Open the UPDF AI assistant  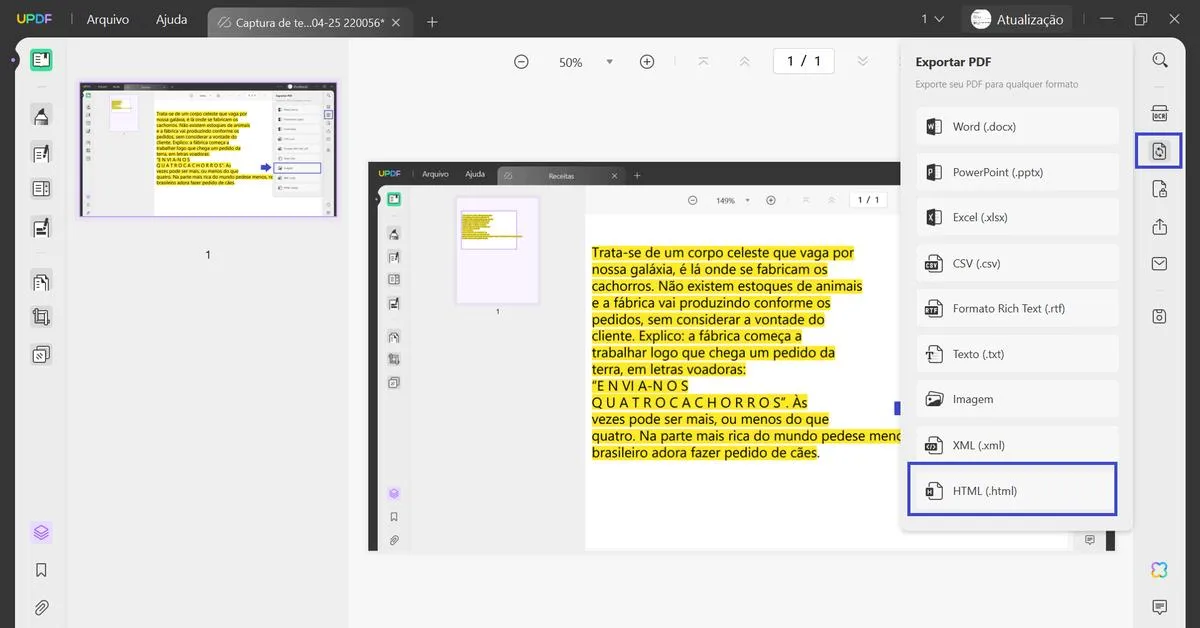coord(1157,569)
